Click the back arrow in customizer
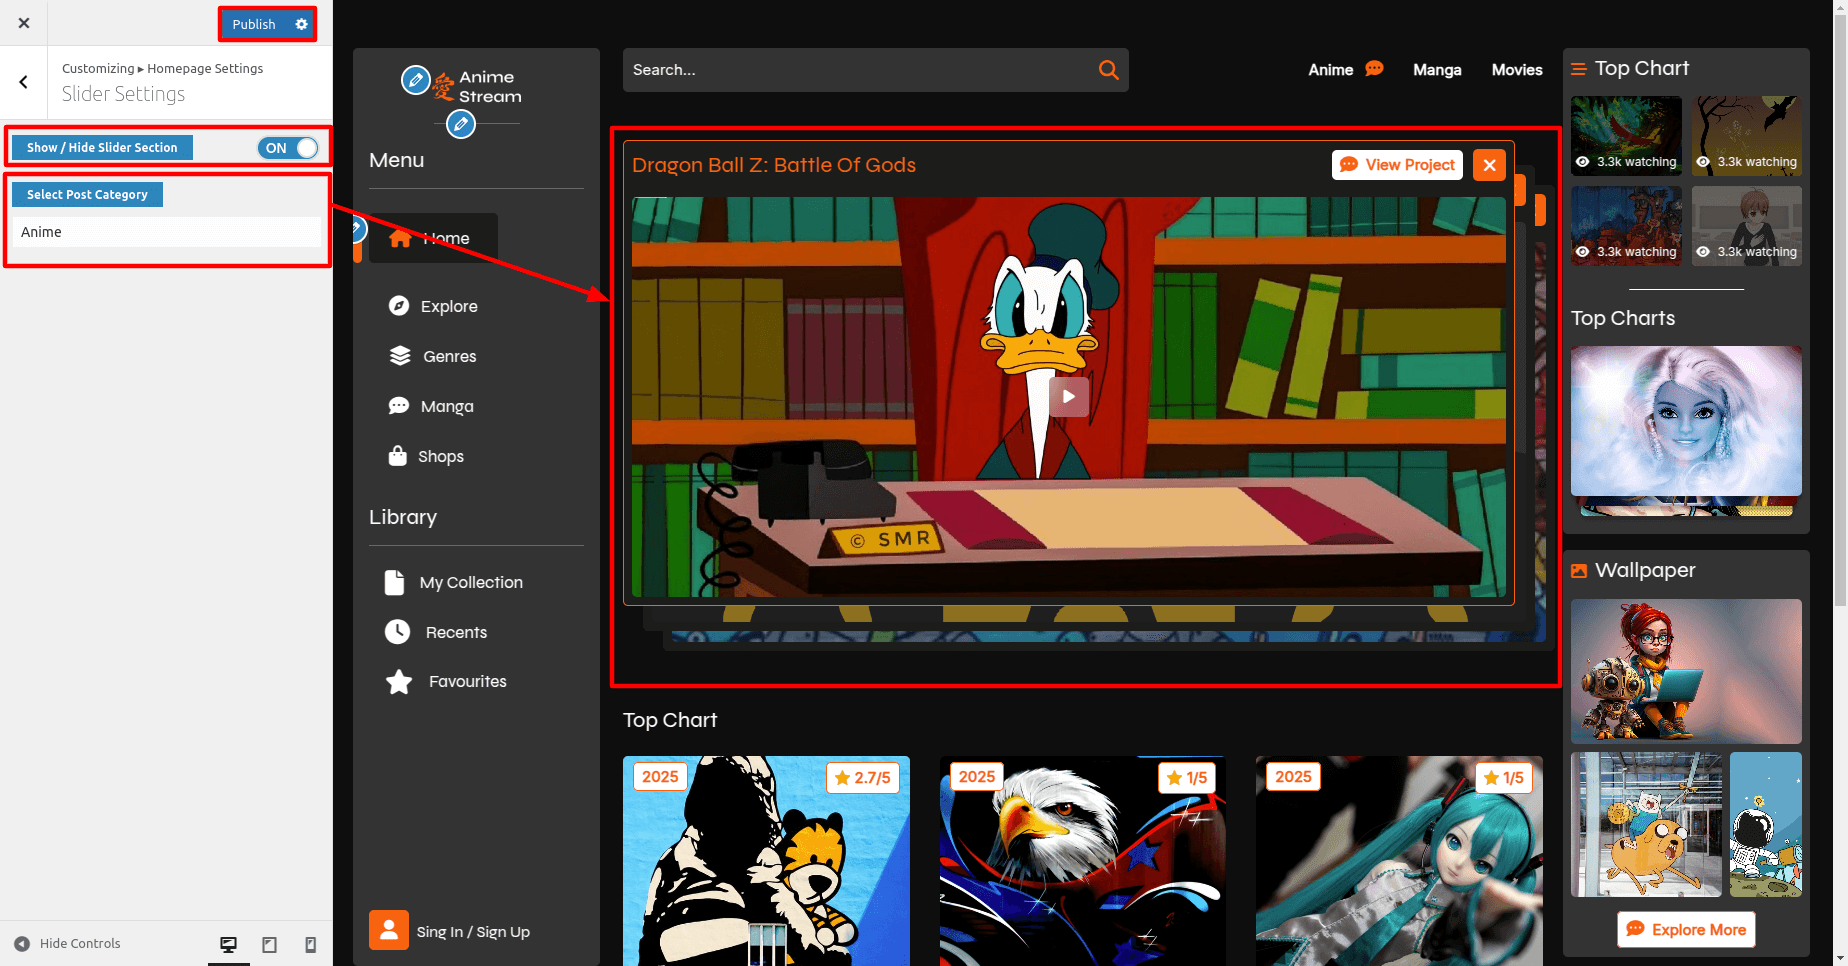Screen dimensions: 1848x966 24,82
